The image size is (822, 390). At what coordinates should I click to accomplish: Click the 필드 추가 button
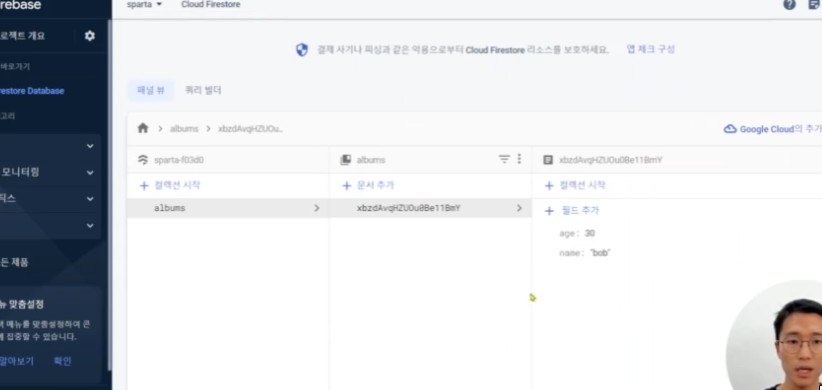[x=579, y=211]
